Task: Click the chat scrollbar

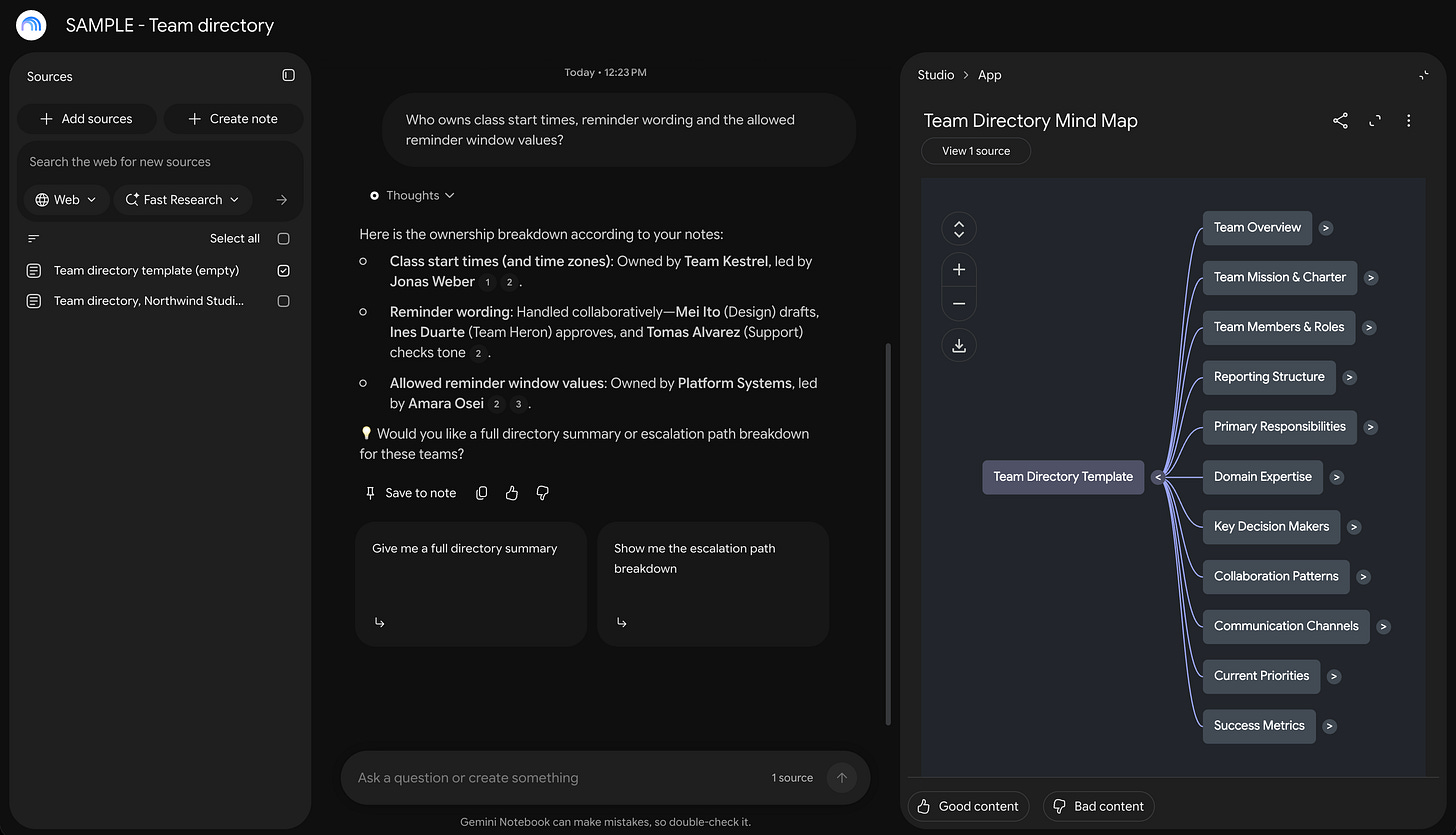Action: (x=888, y=534)
